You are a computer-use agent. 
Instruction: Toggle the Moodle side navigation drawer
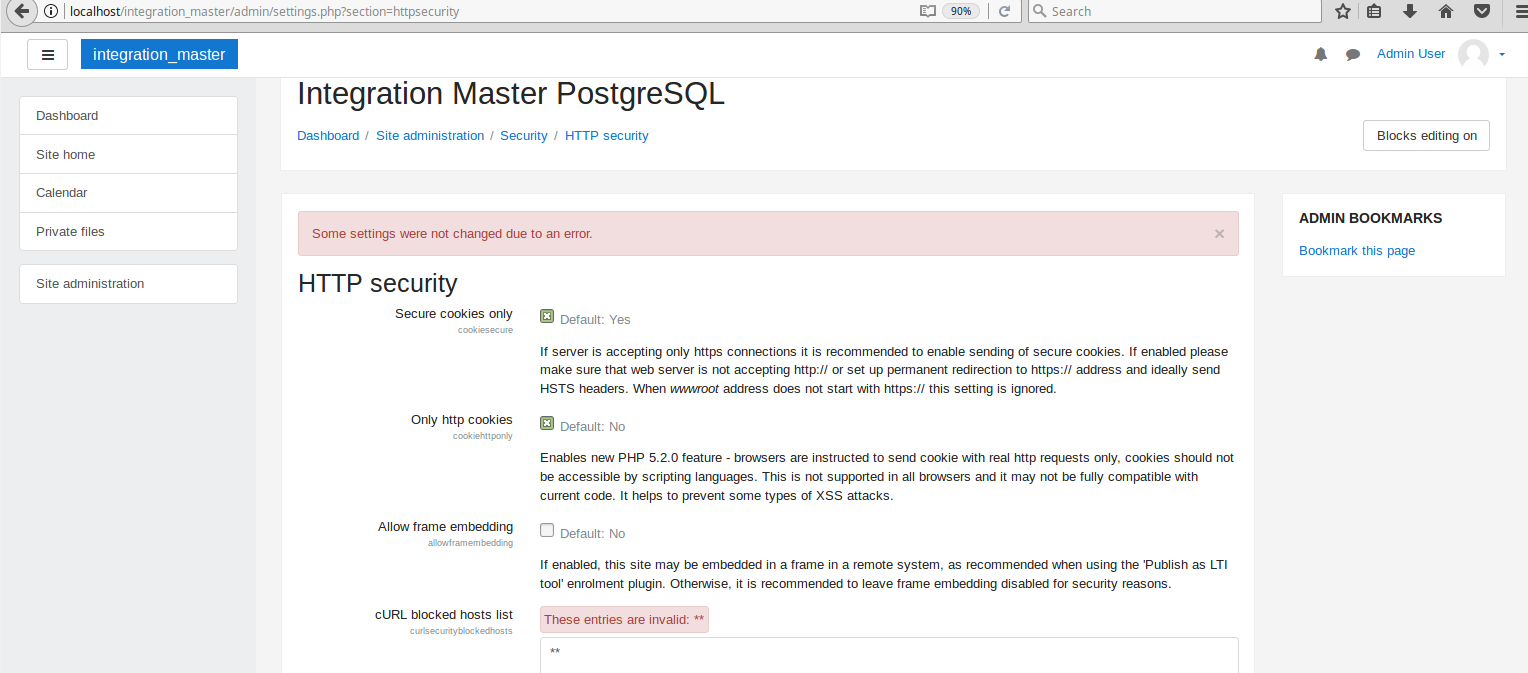coord(47,54)
